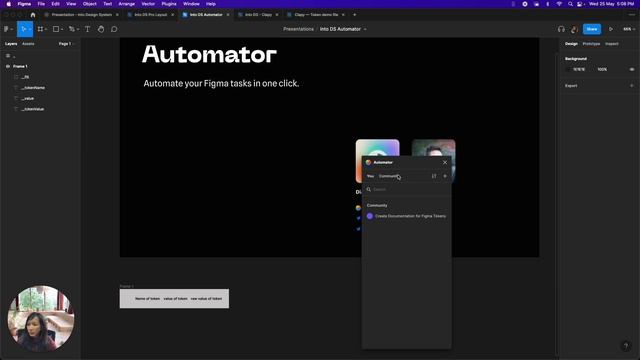Switch to the Inspect tab
This screenshot has height=360, width=640.
(611, 44)
